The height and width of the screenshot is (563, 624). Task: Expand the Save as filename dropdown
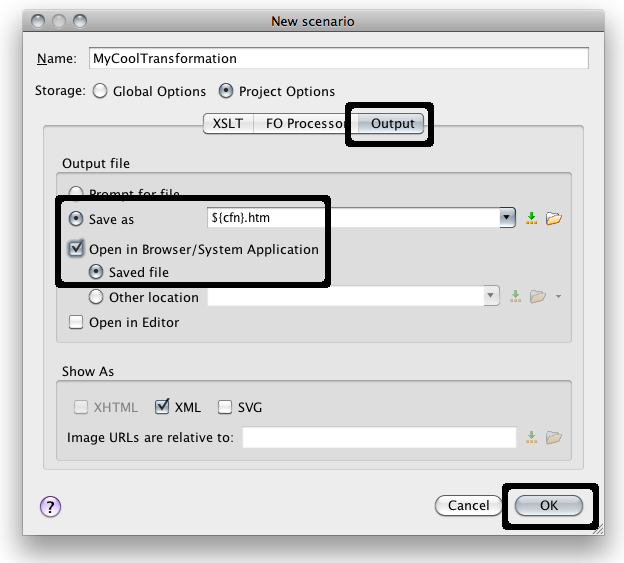tap(507, 218)
